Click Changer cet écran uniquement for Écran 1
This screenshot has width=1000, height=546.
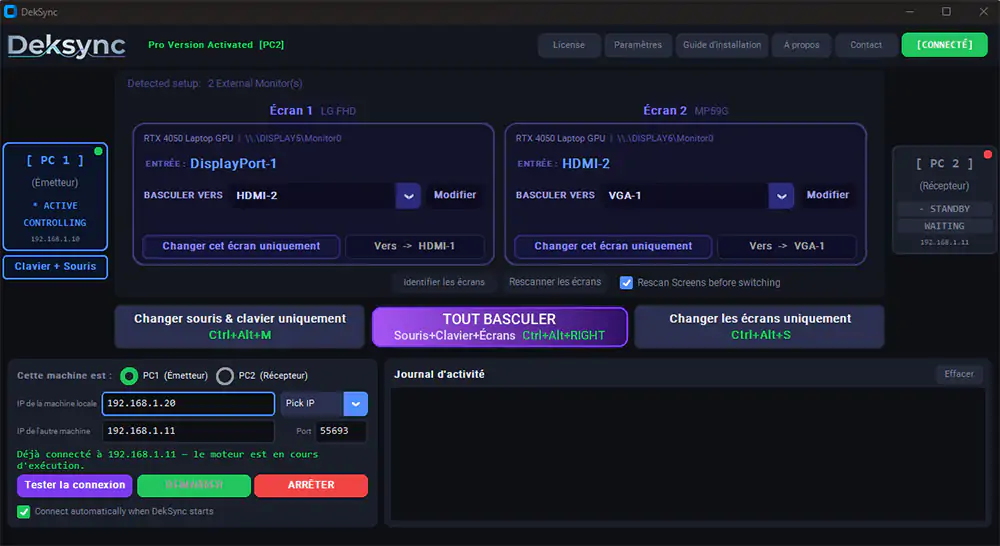click(241, 246)
